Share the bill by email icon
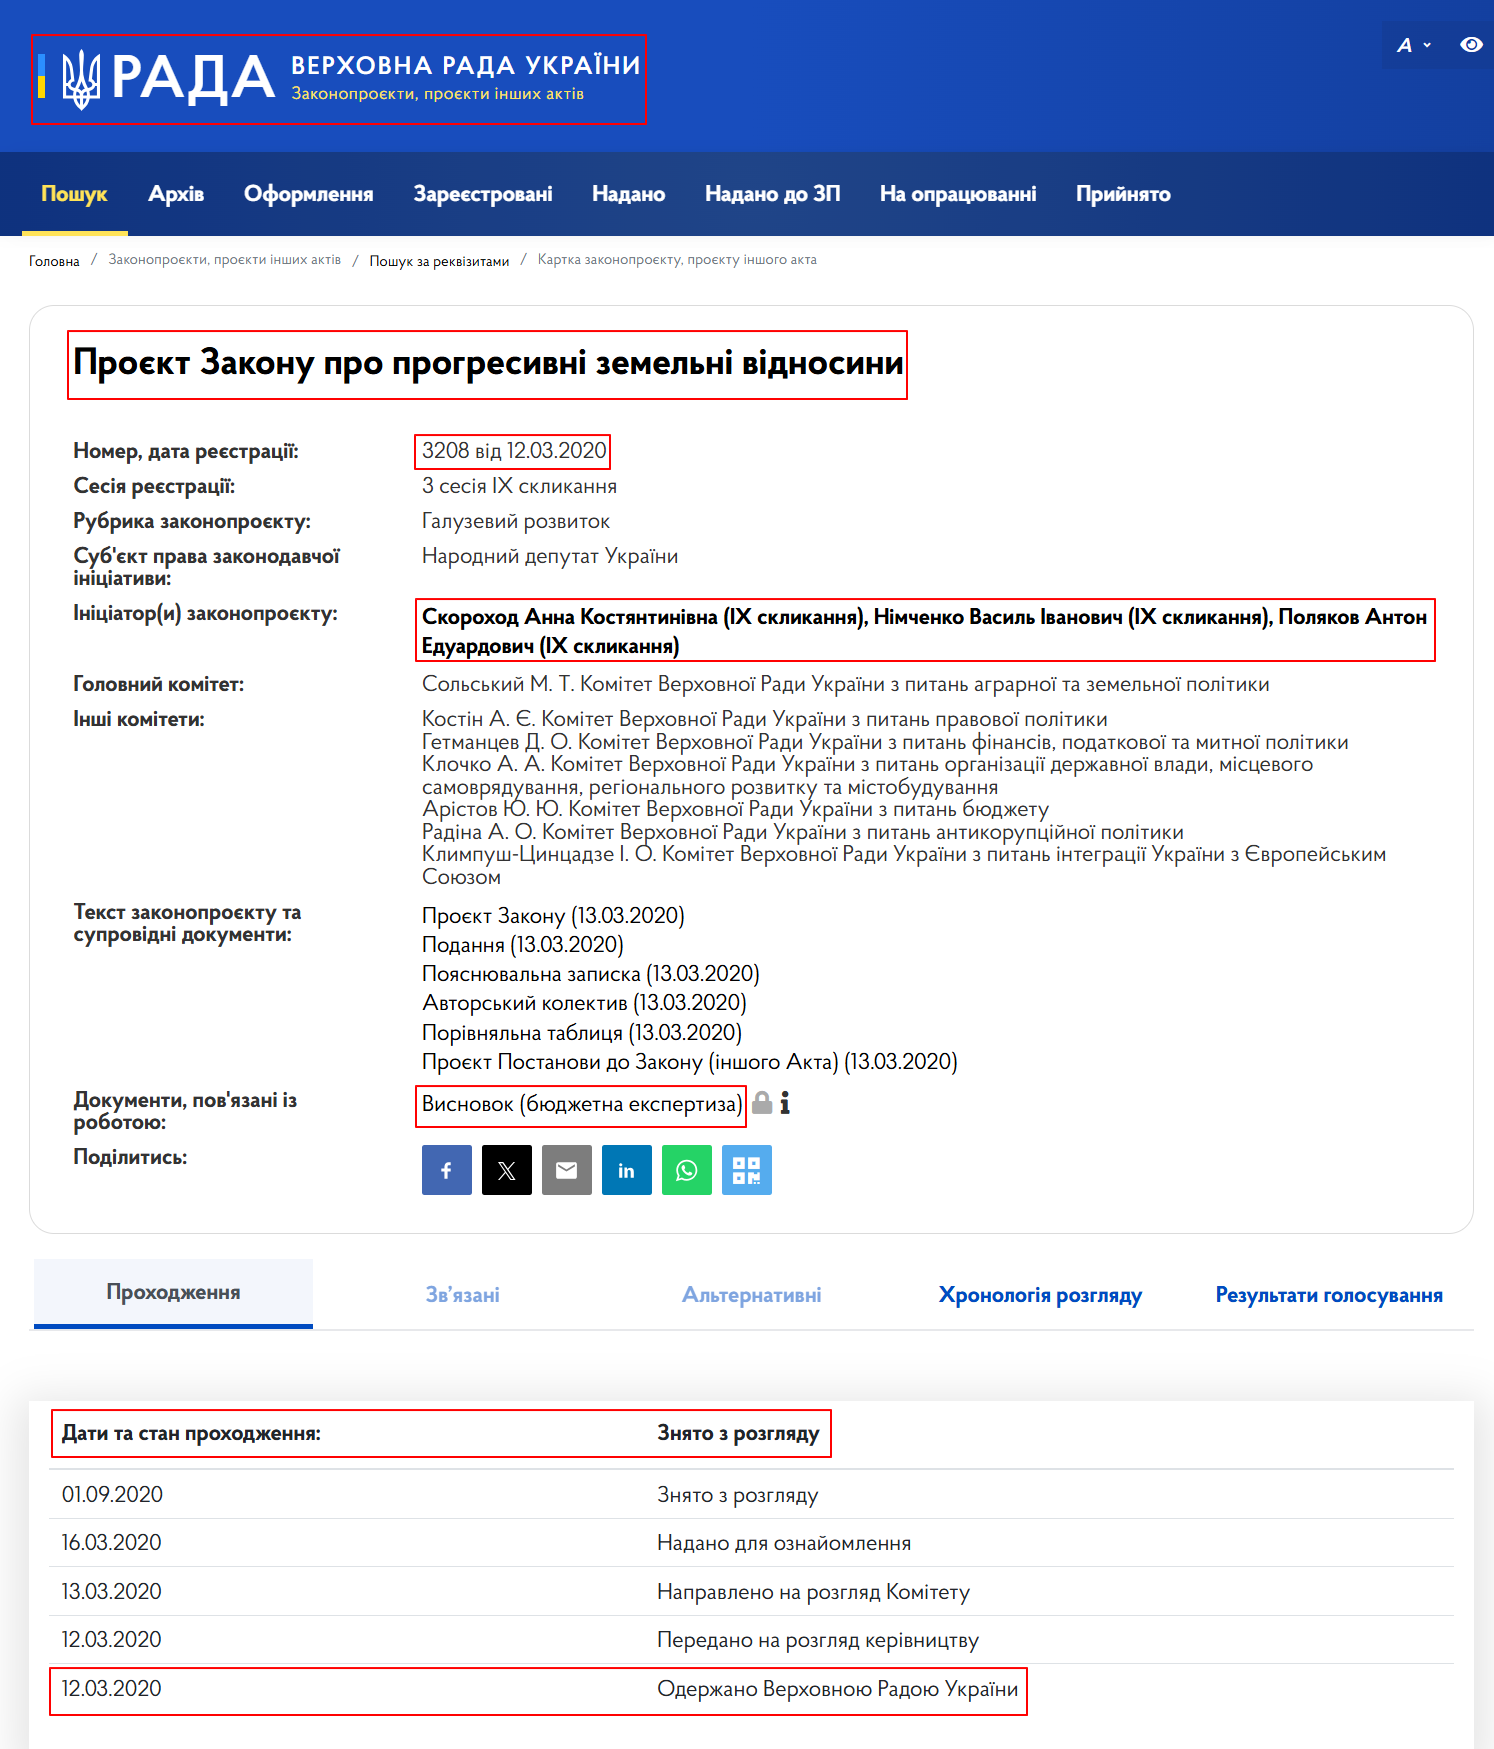 pyautogui.click(x=566, y=1170)
